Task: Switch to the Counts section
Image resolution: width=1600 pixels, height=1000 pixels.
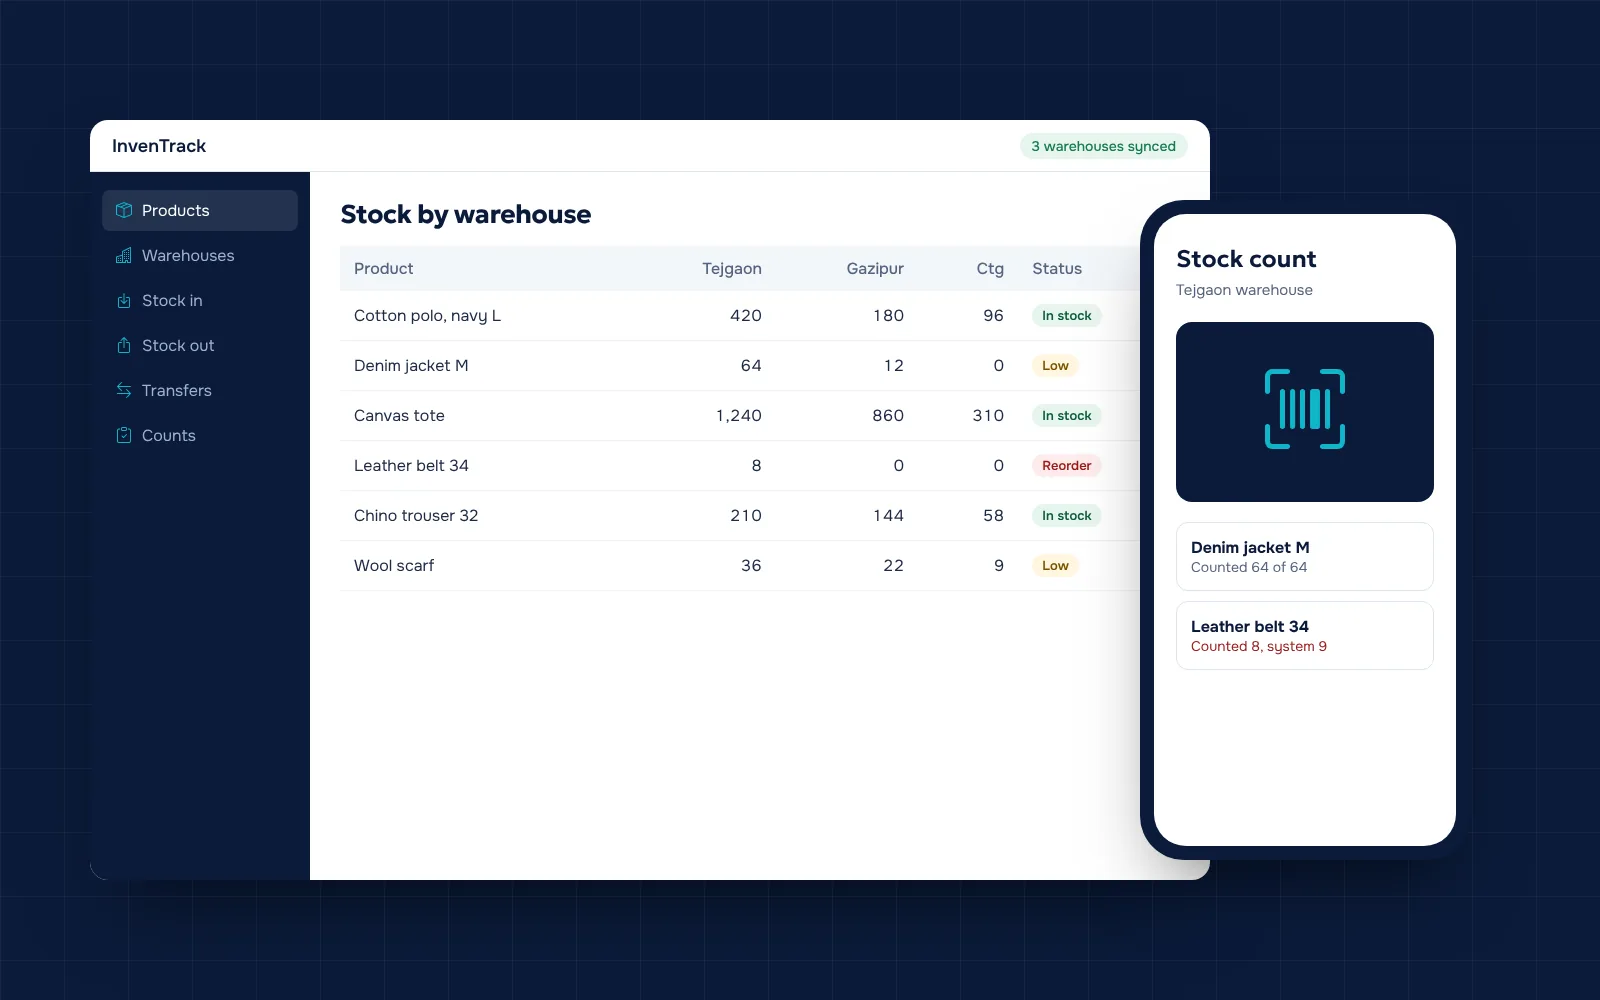Action: coord(200,435)
